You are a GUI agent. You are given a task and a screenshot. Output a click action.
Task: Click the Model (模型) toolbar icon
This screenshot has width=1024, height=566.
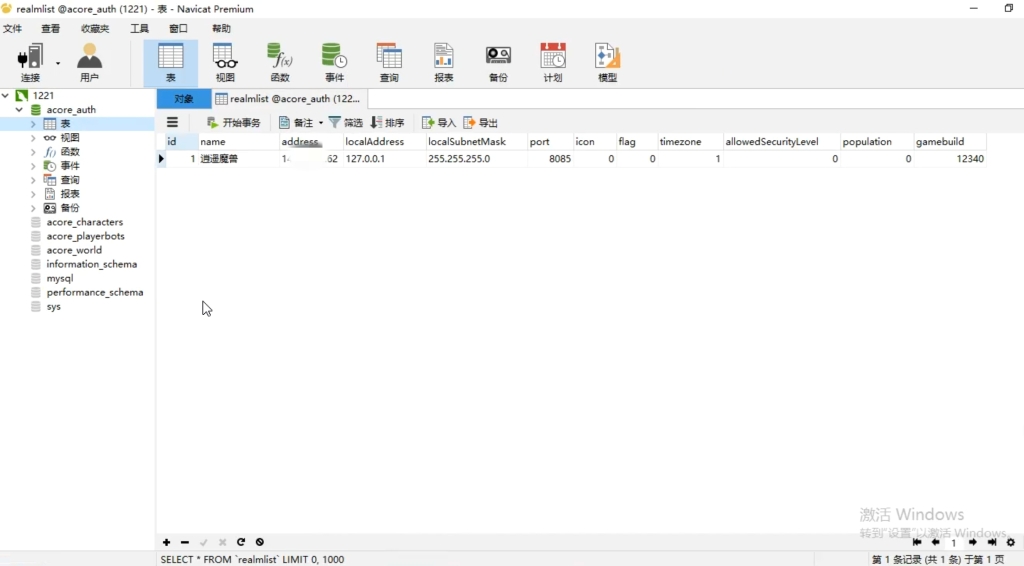tap(607, 62)
